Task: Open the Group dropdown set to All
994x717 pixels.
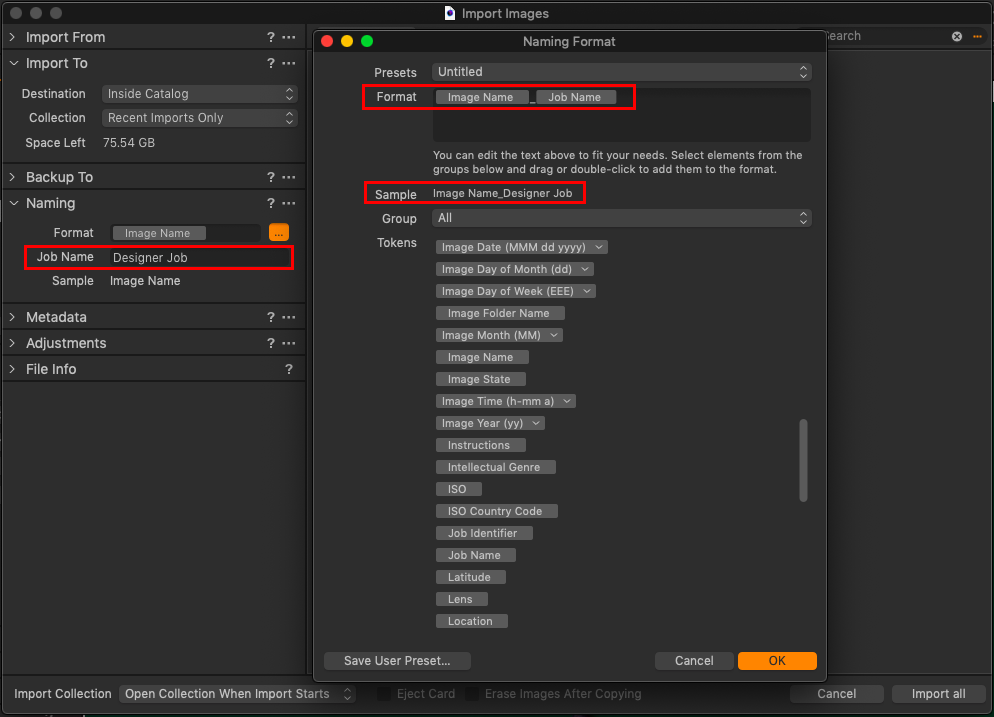Action: coord(621,218)
